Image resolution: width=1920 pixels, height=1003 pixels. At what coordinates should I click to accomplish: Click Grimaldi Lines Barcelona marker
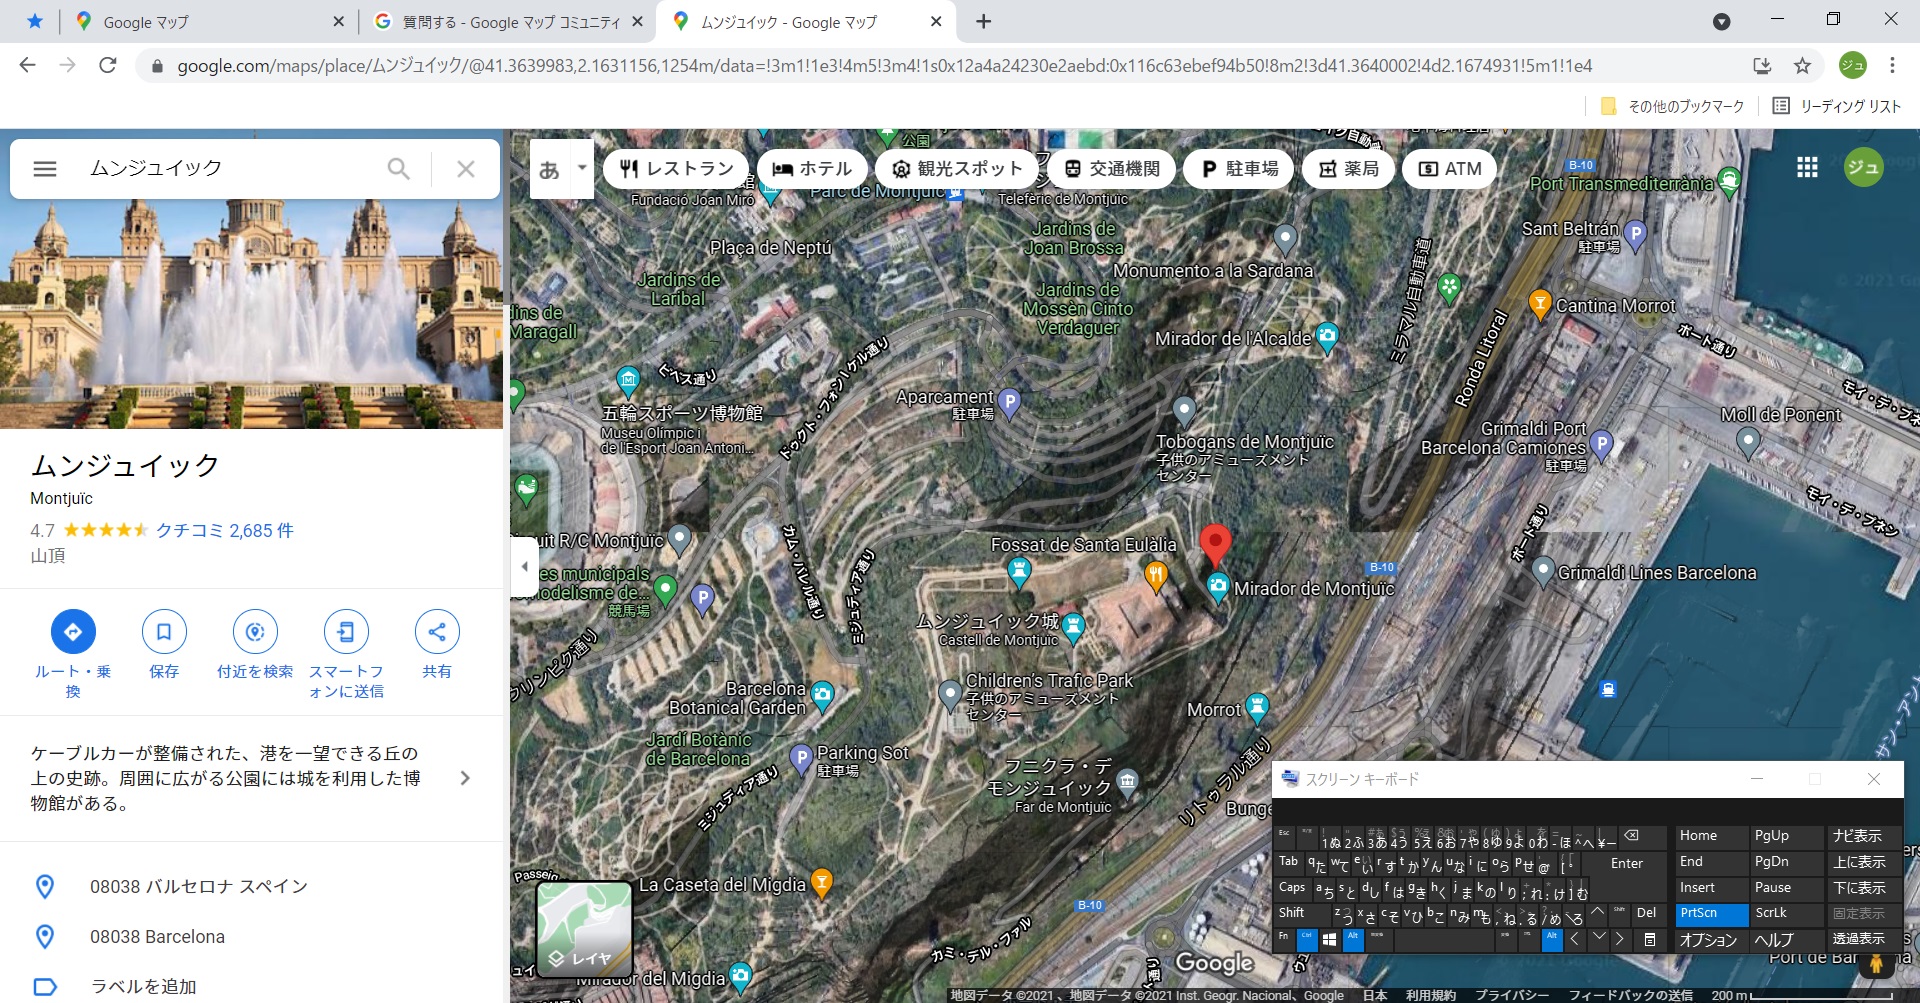pyautogui.click(x=1543, y=571)
